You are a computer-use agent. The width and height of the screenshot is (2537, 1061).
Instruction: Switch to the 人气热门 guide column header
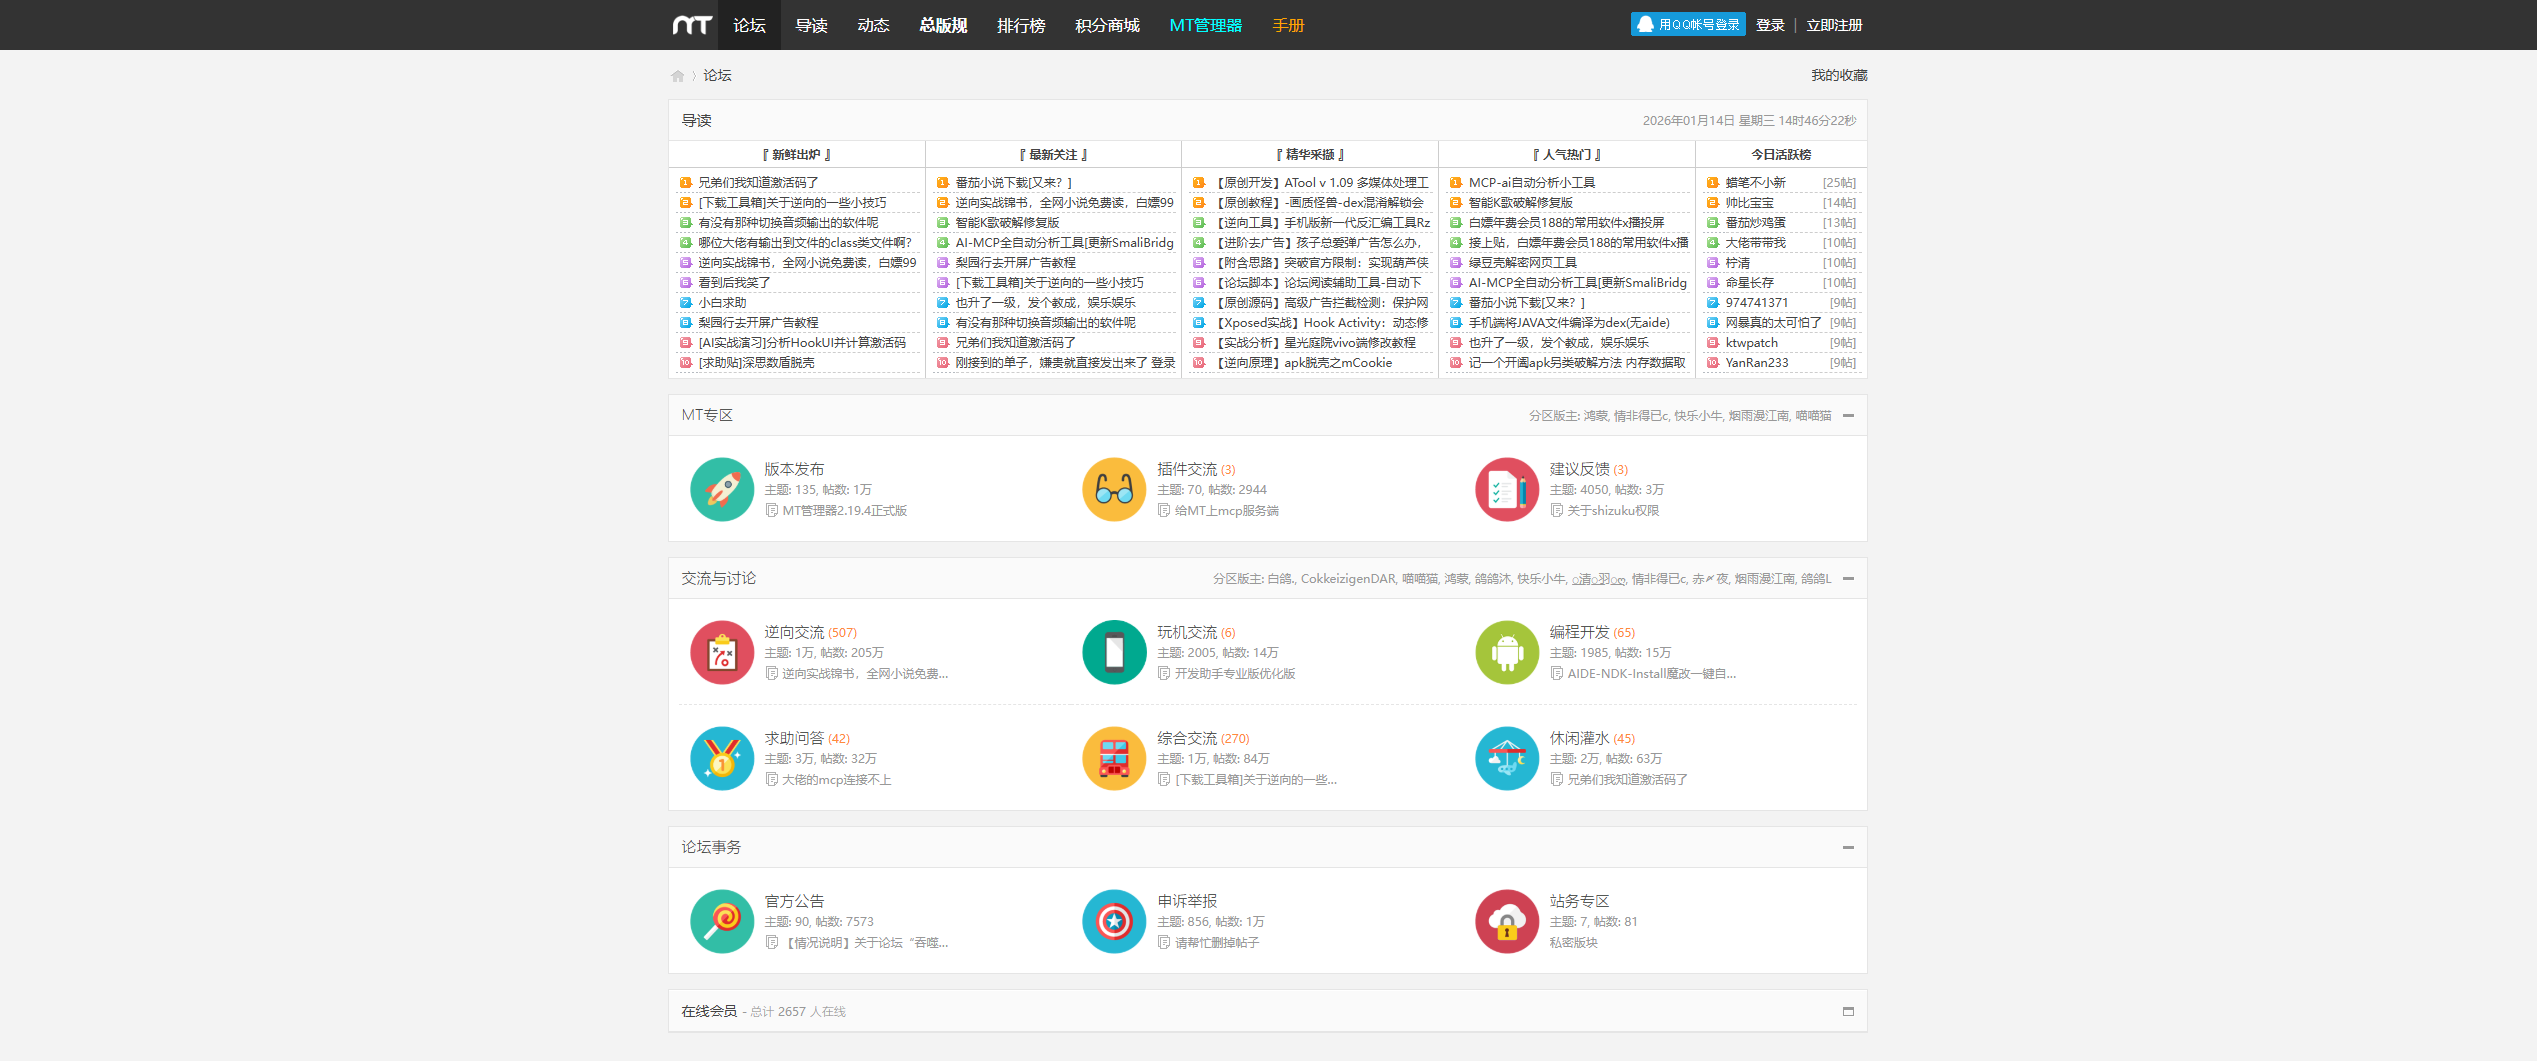(1566, 155)
